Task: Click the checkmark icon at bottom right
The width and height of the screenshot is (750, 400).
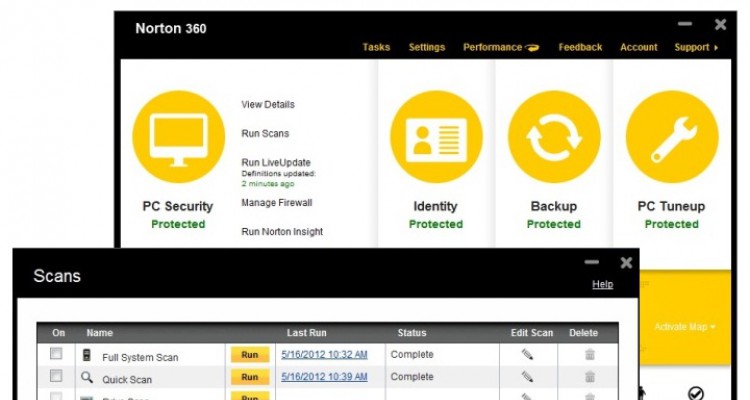Action: 696,393
